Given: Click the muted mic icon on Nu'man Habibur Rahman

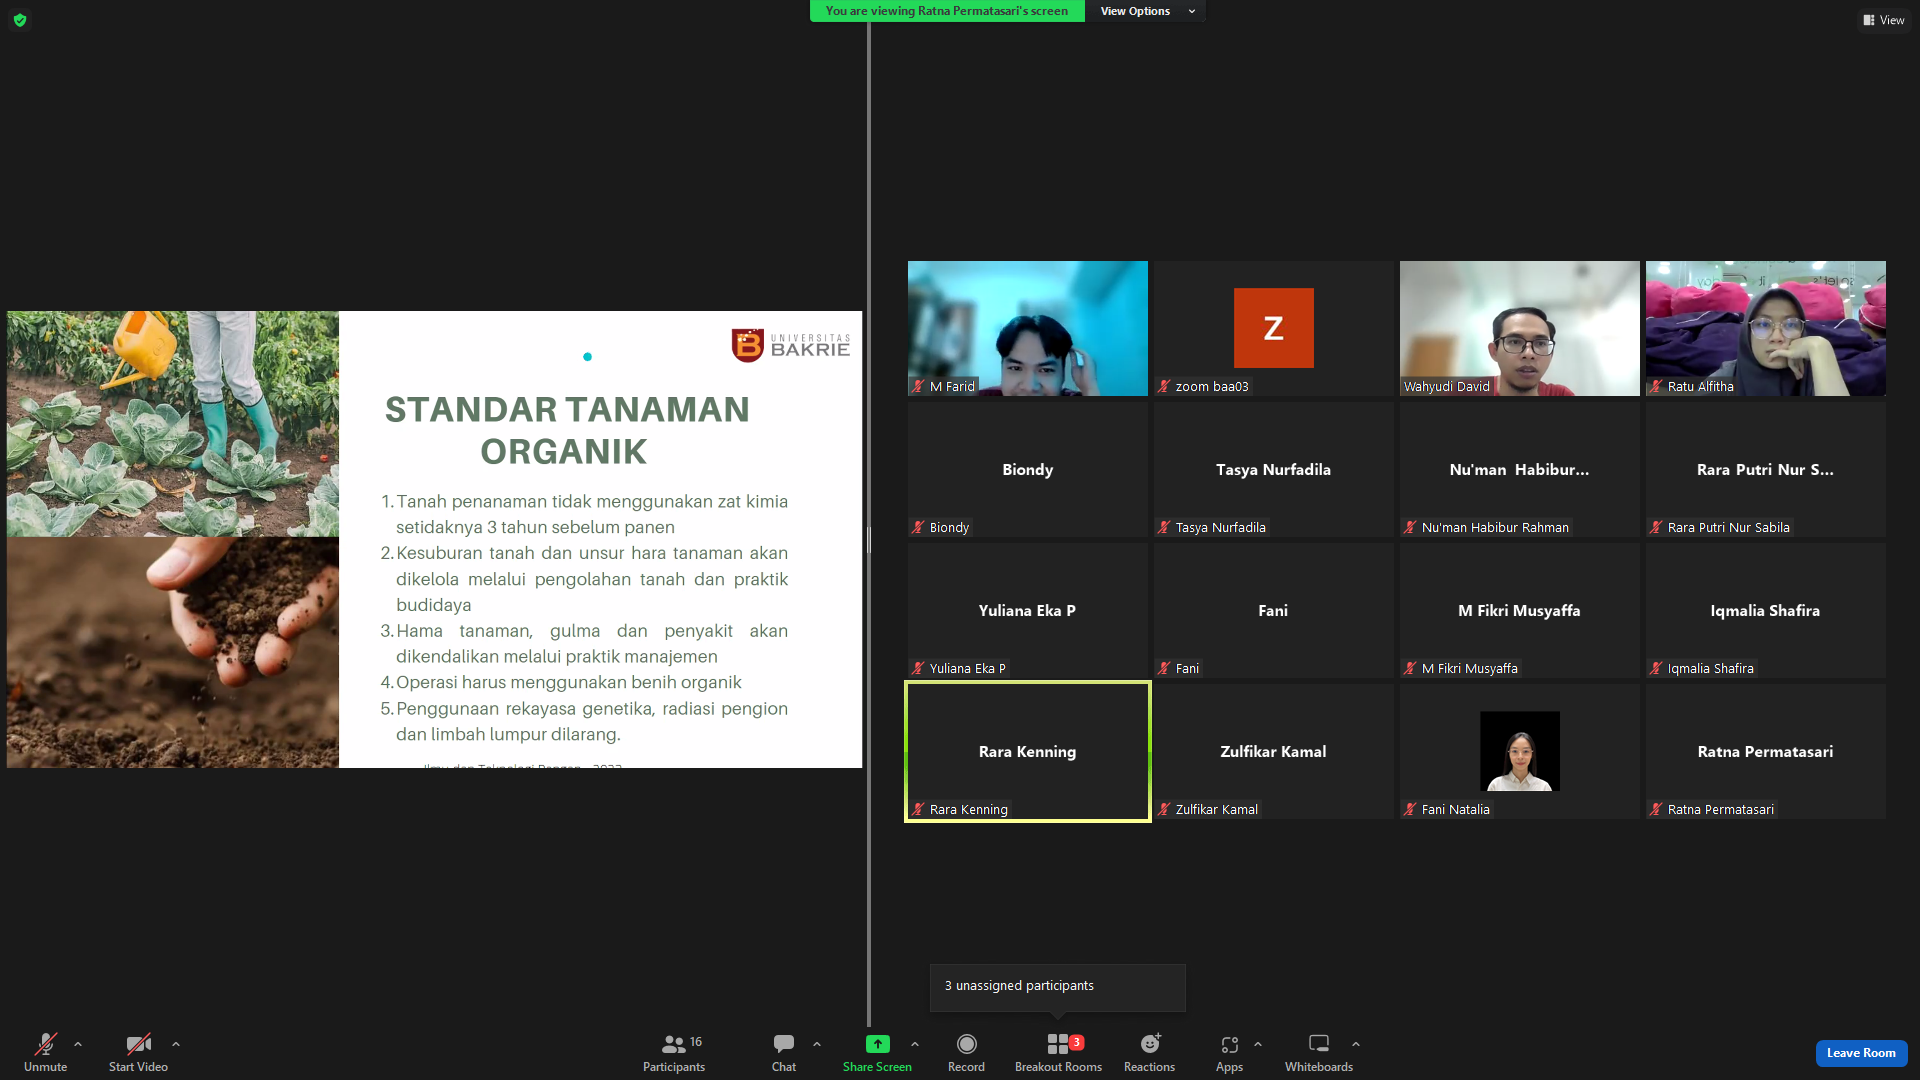Looking at the screenshot, I should point(1410,527).
